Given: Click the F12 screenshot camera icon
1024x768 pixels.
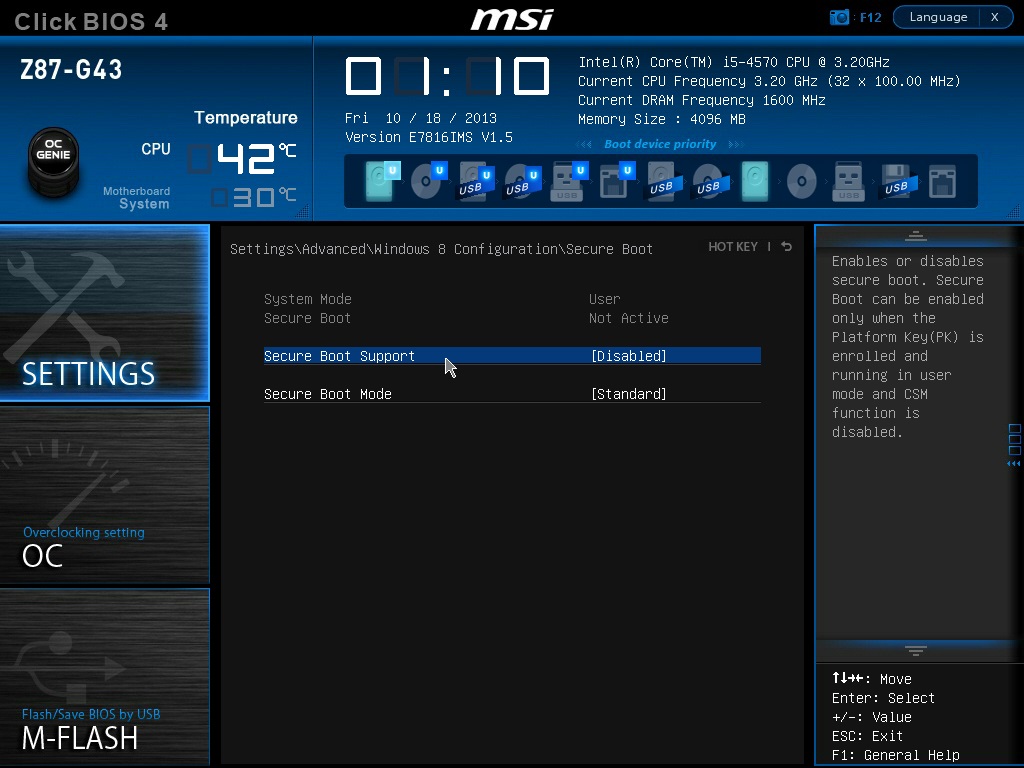Looking at the screenshot, I should pos(839,17).
